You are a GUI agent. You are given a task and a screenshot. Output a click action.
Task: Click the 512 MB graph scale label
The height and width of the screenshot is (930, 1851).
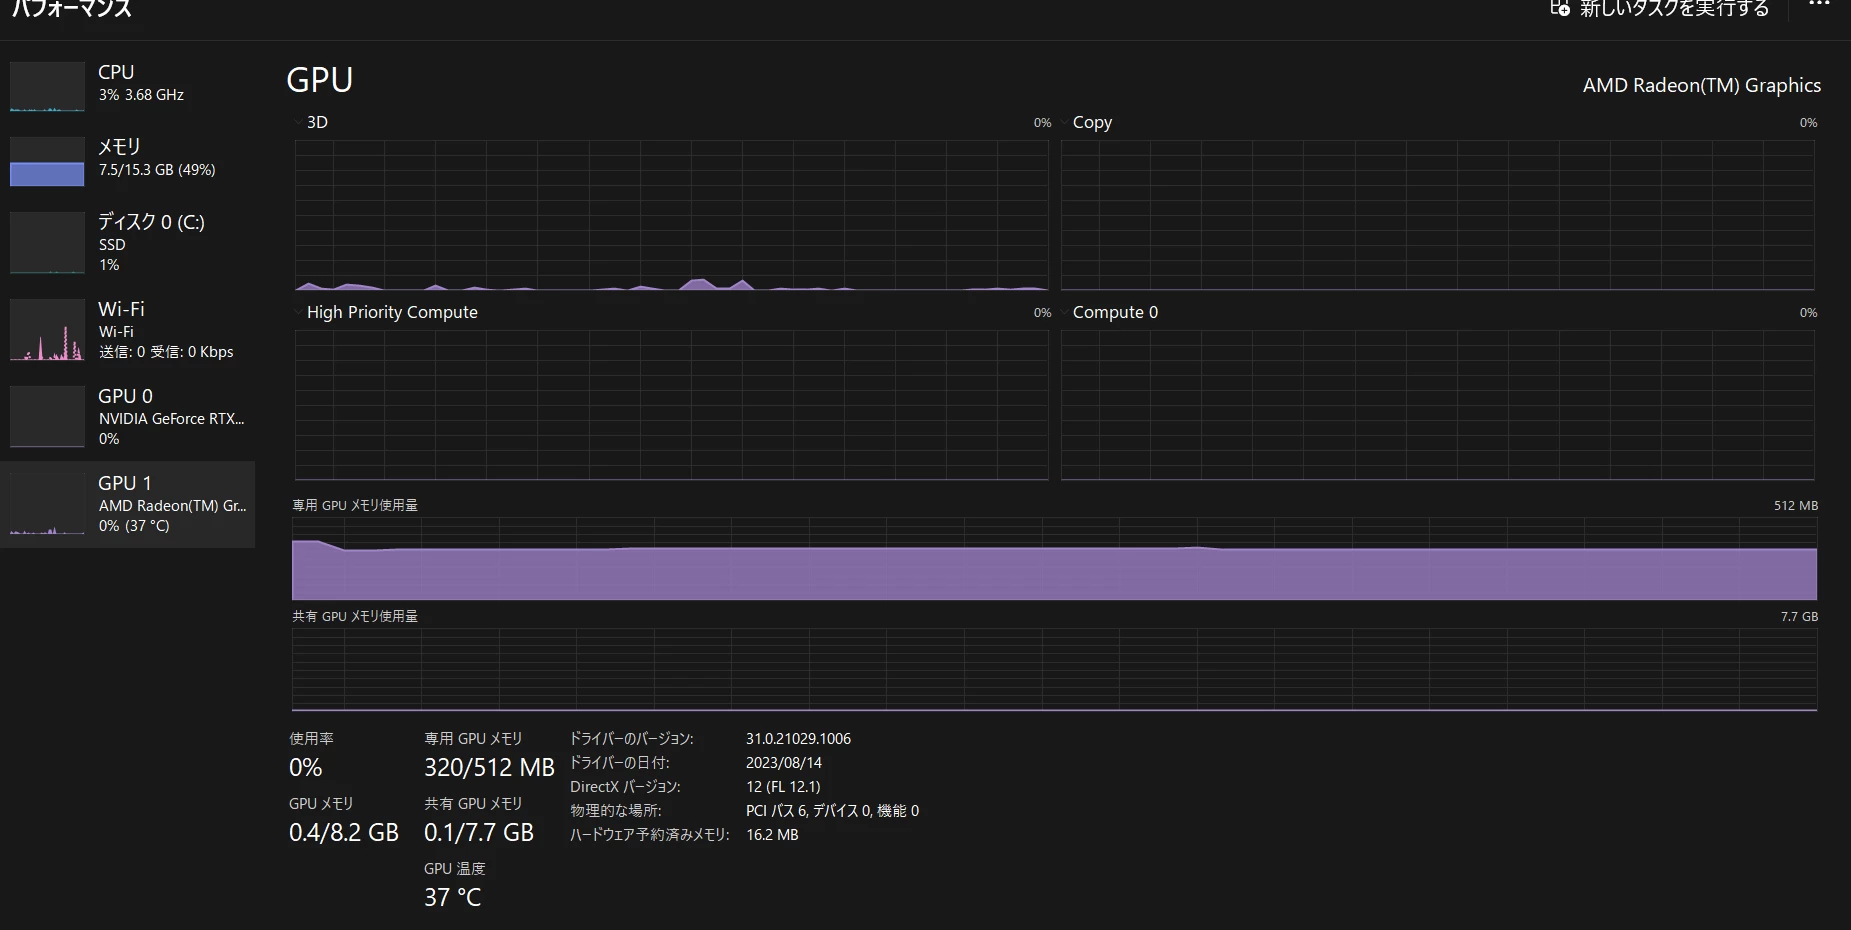(1796, 506)
